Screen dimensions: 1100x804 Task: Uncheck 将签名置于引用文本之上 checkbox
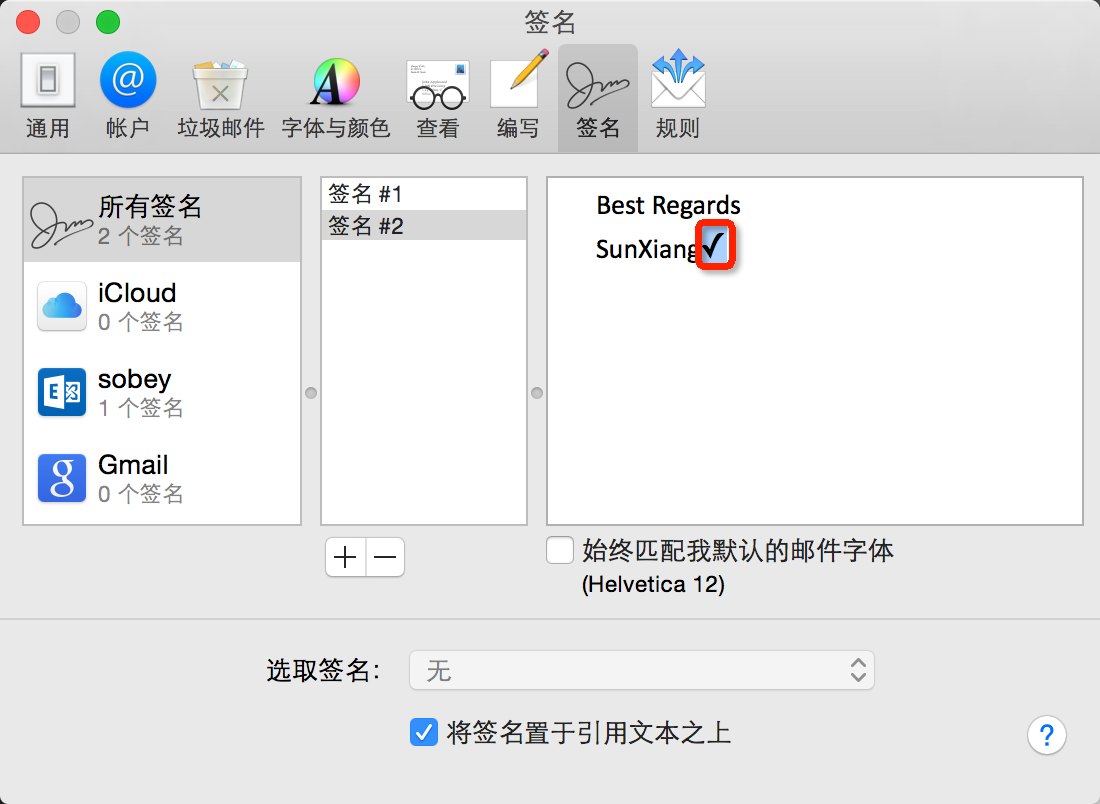tap(423, 733)
